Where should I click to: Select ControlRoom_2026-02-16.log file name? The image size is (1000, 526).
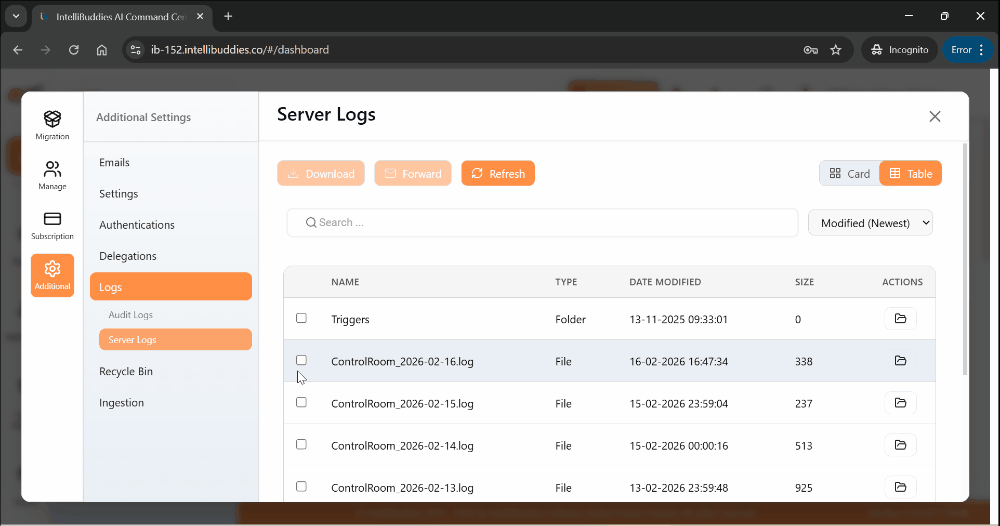[402, 362]
